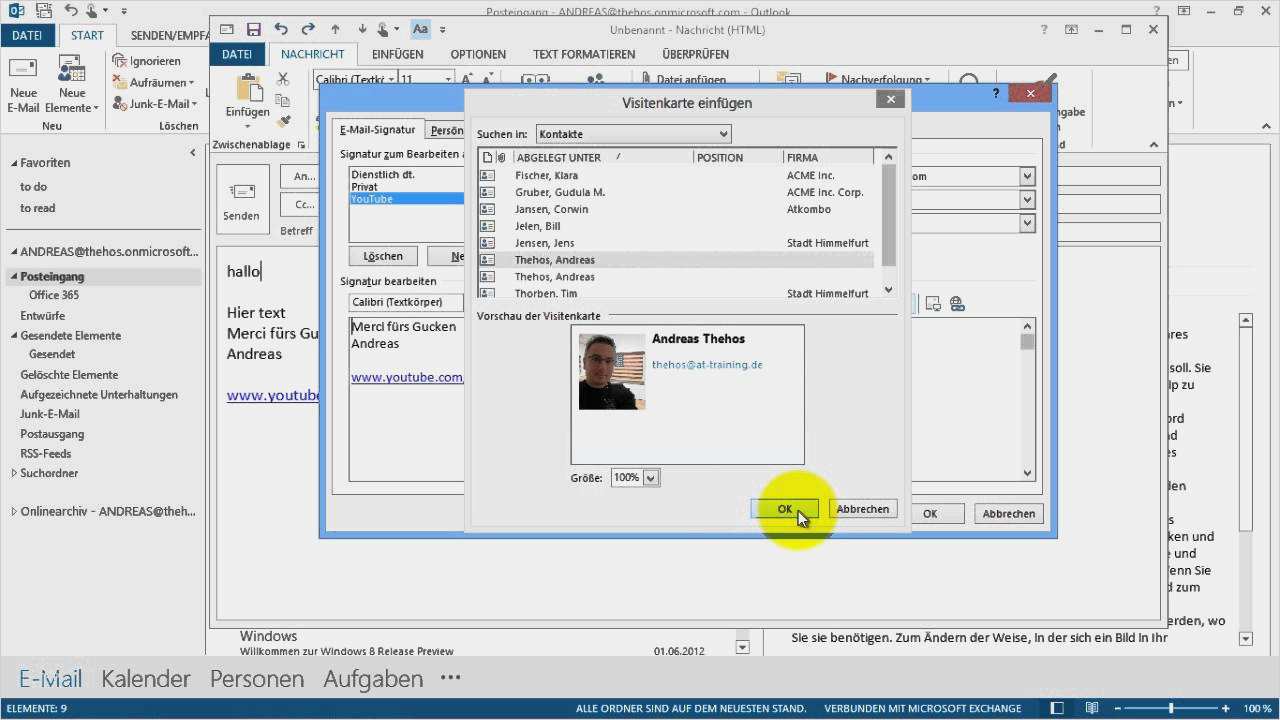Open the Suchen in Kontakte dropdown

pyautogui.click(x=633, y=134)
